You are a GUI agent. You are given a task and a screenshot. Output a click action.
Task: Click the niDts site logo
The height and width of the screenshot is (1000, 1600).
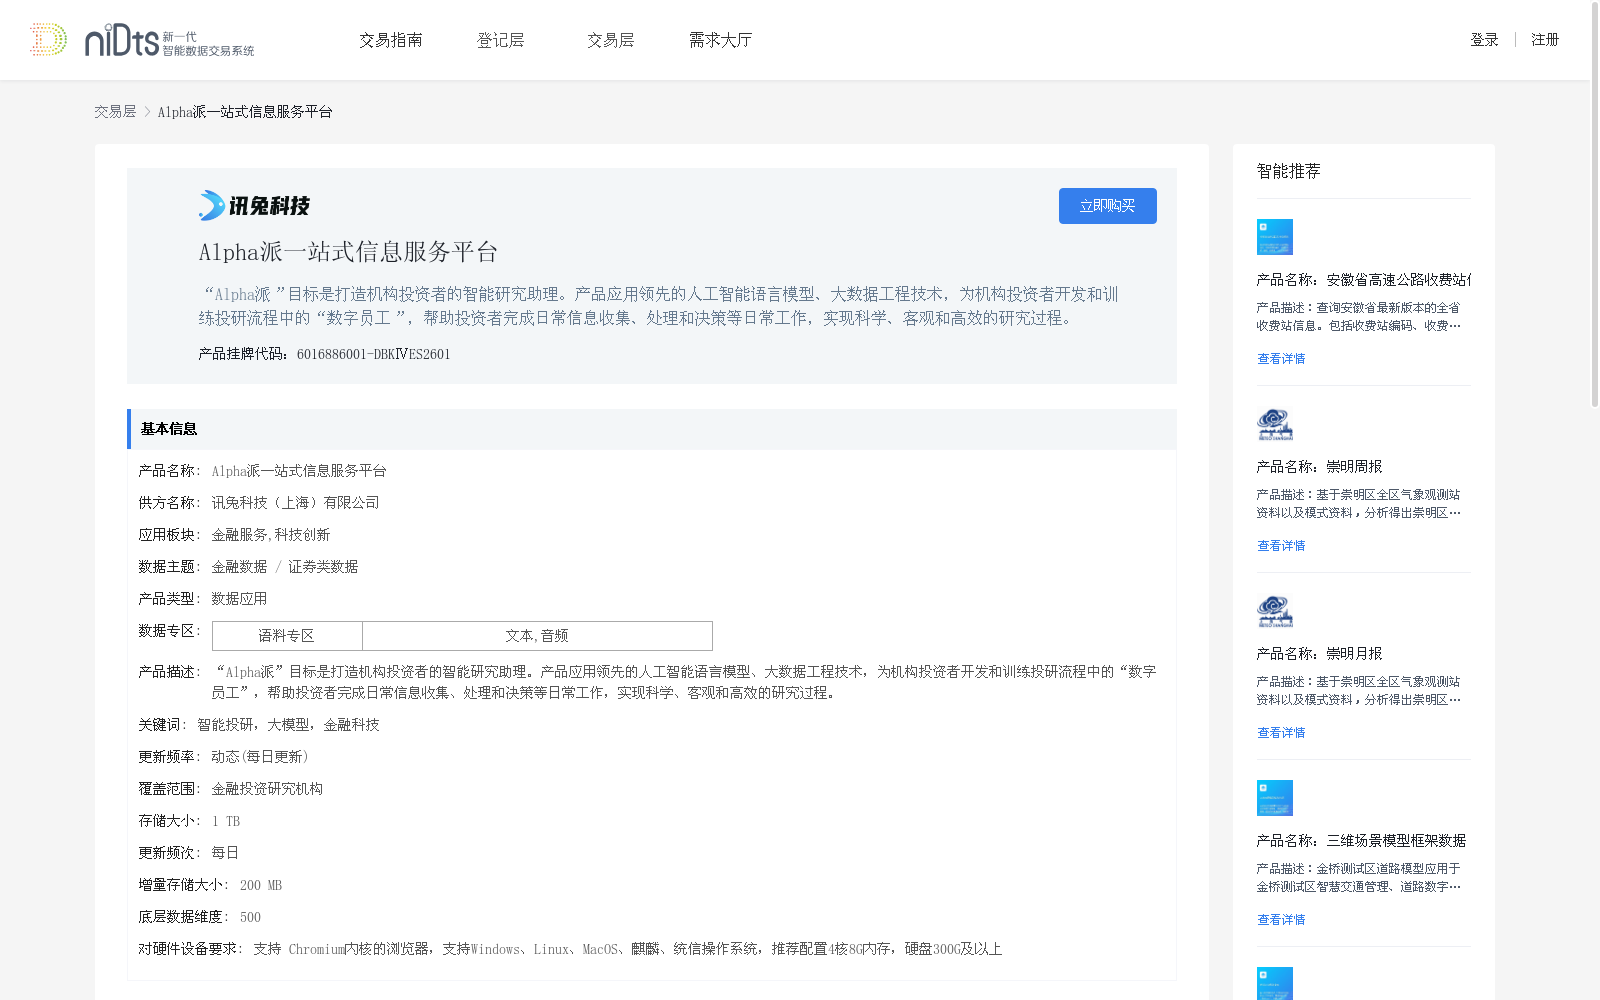click(x=169, y=40)
